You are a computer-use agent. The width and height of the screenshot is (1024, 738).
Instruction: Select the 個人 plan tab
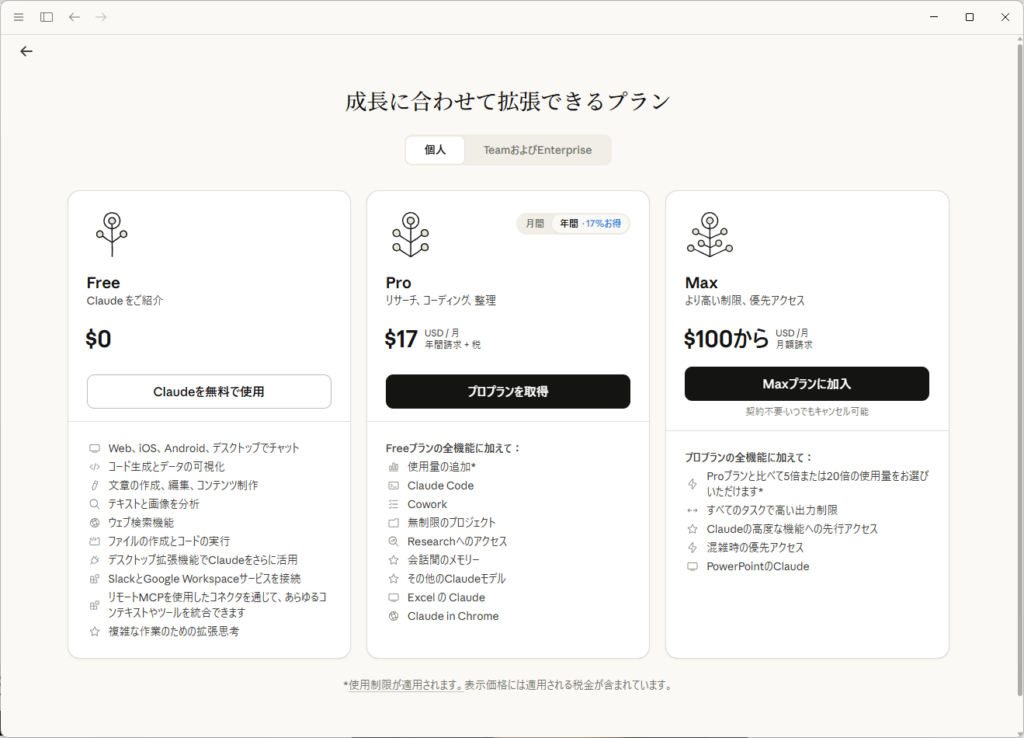pyautogui.click(x=435, y=150)
